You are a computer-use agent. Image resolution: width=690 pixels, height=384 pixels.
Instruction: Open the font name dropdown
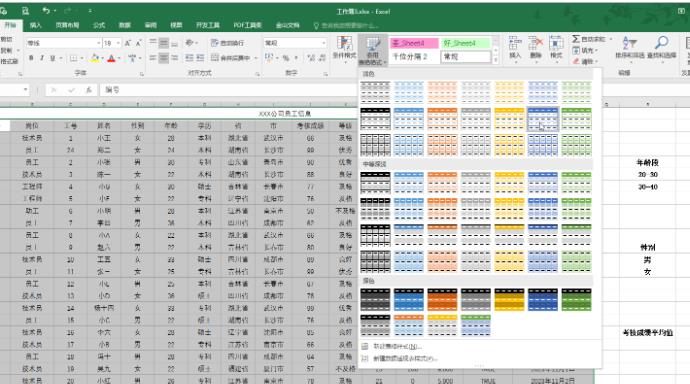pos(99,43)
